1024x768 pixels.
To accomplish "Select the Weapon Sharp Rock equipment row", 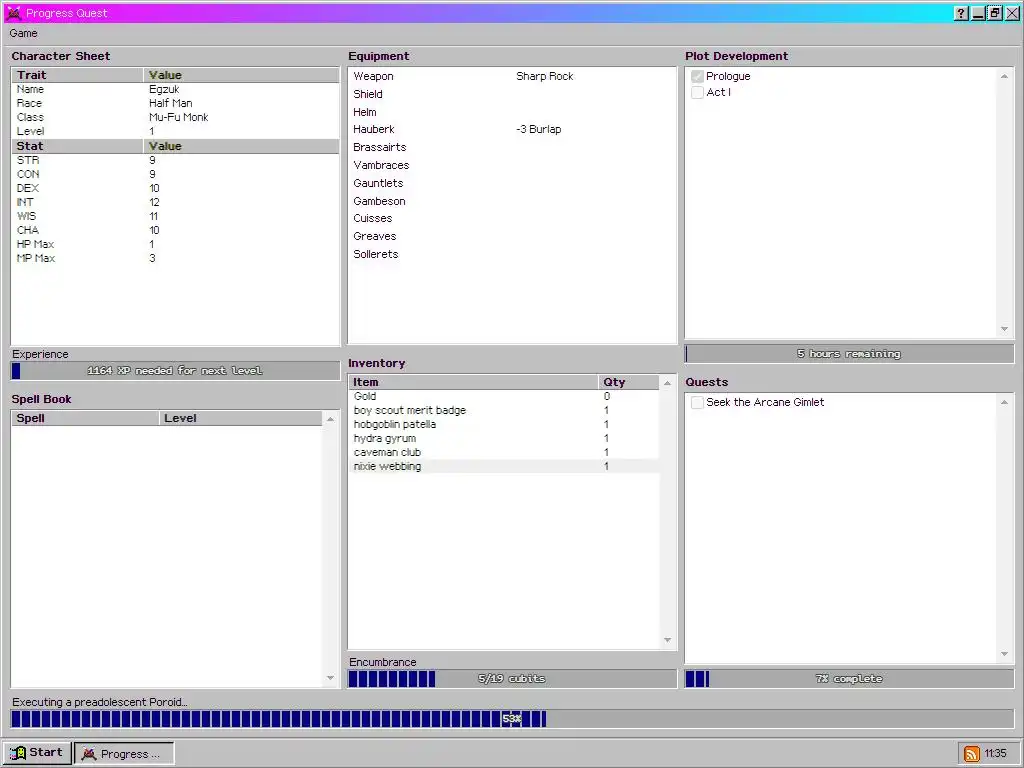I will 513,76.
